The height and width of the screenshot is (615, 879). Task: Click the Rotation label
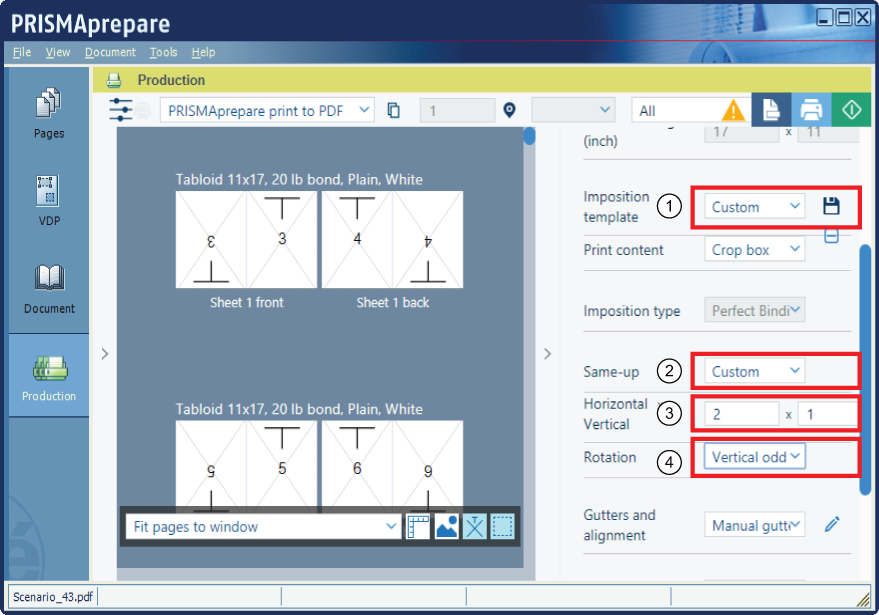point(609,457)
